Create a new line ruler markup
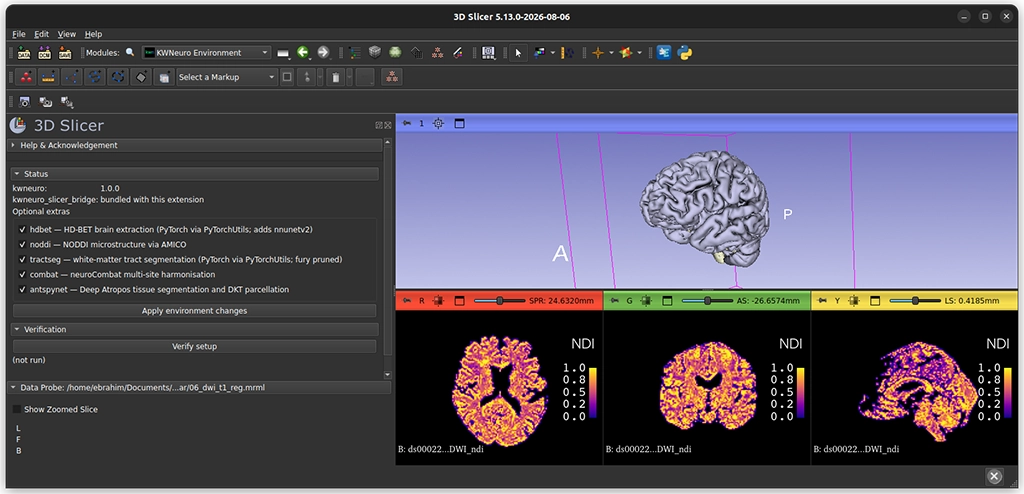Screen dimensions: 1024x494 point(48,77)
